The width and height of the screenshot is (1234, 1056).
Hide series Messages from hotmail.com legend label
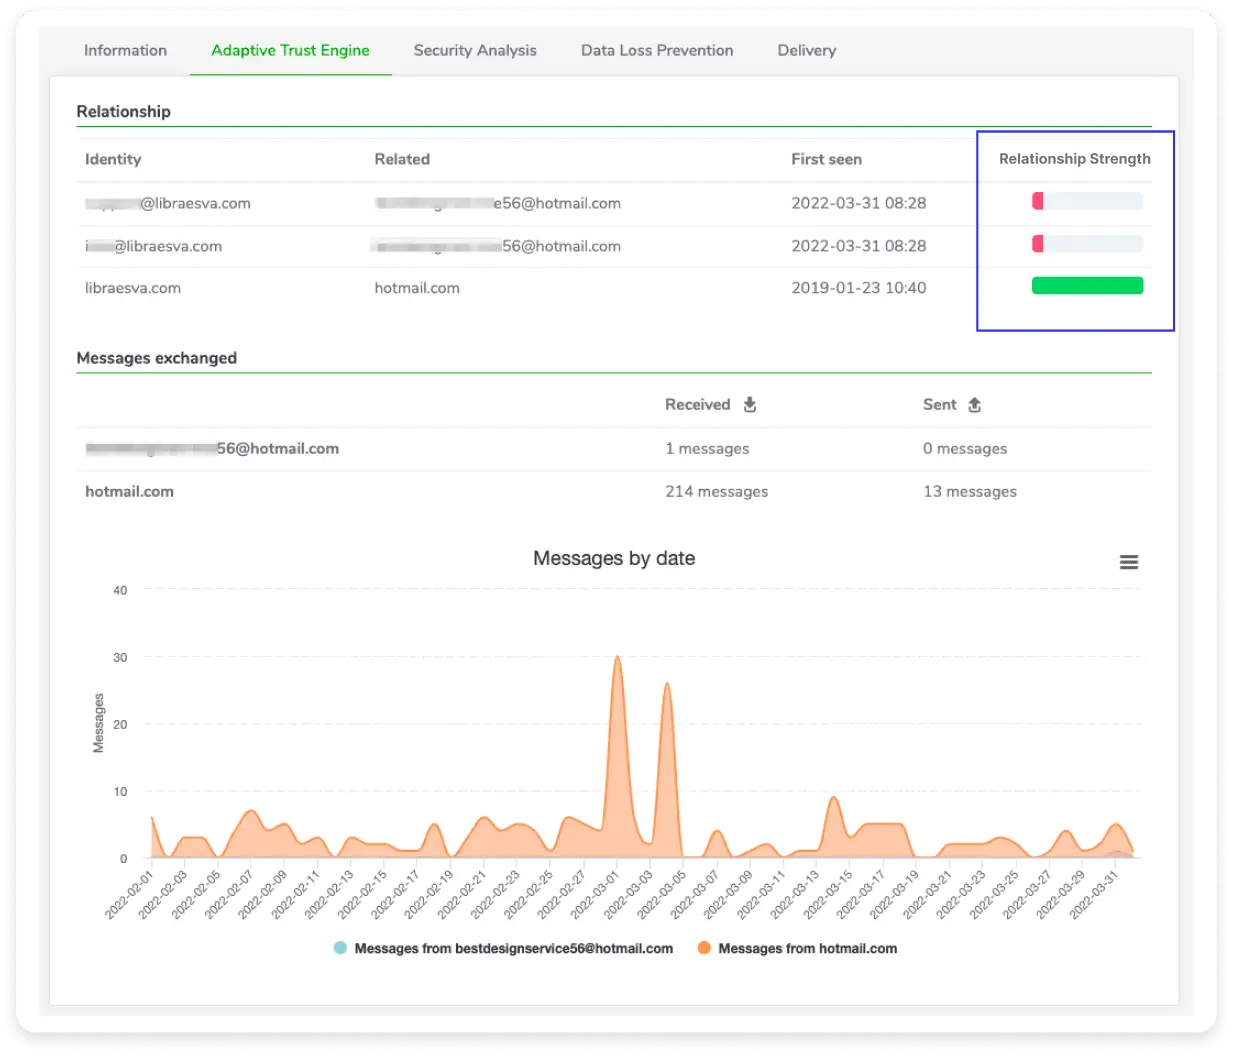click(807, 948)
